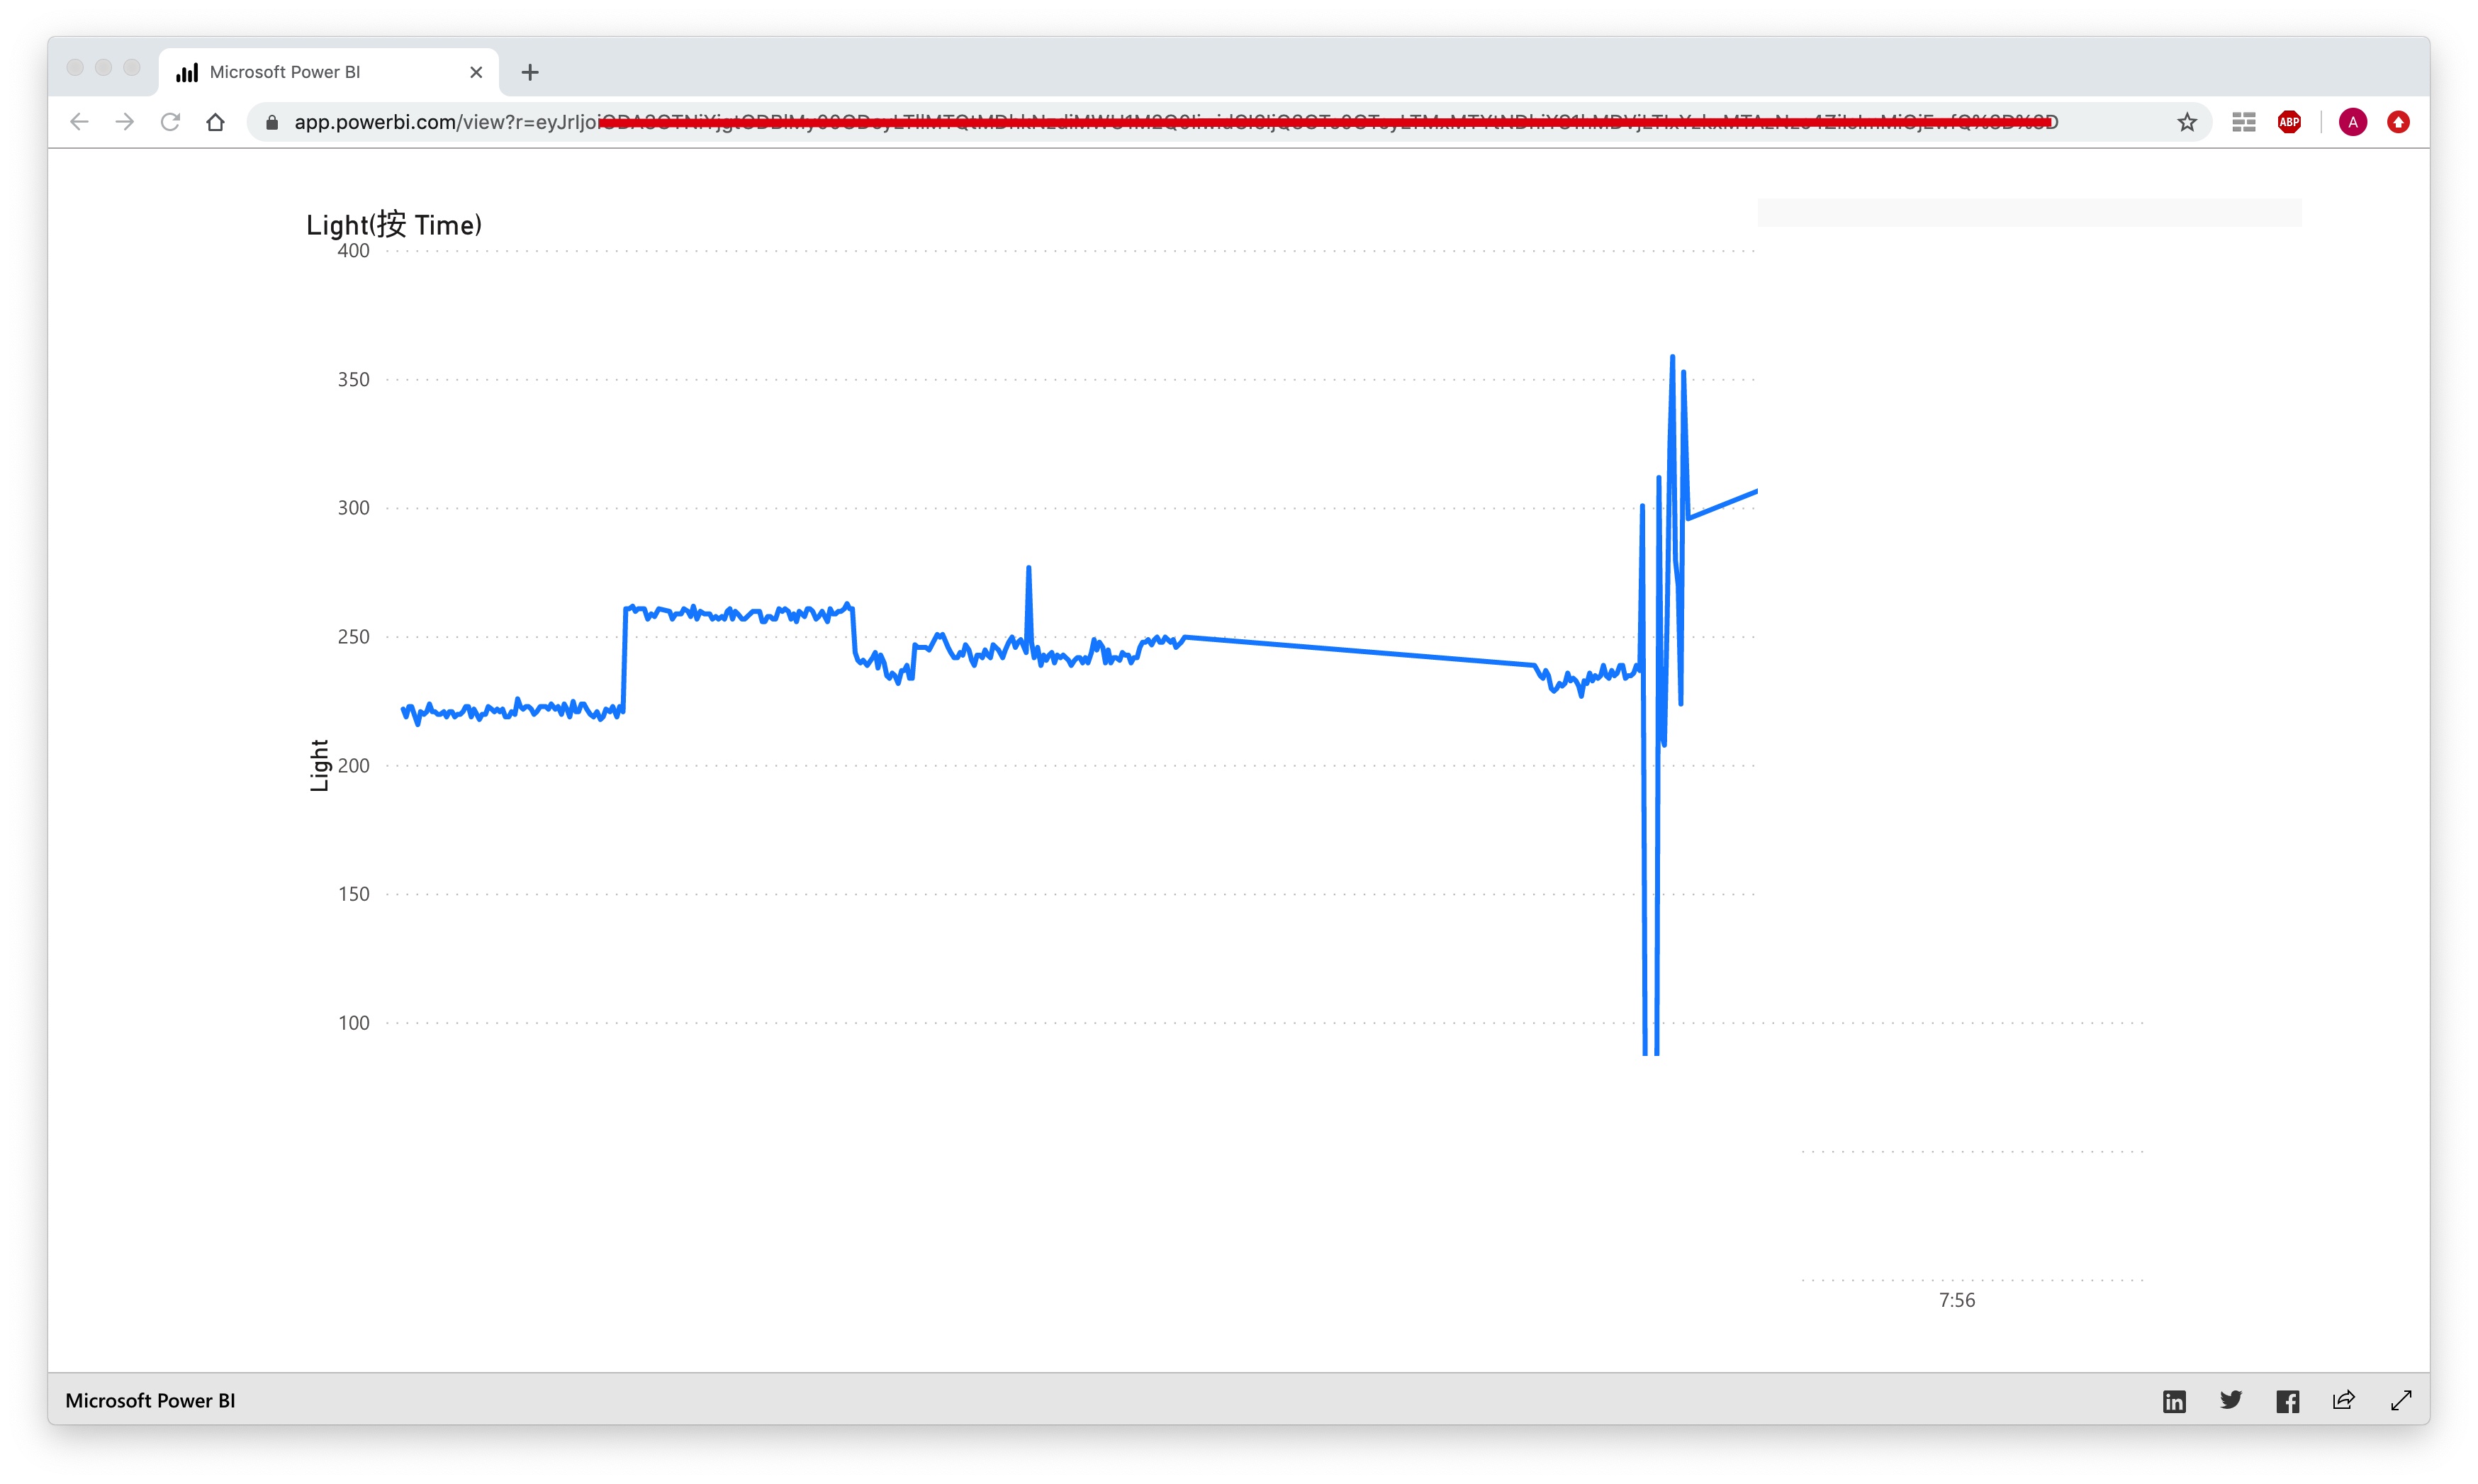This screenshot has height=1484, width=2478.
Task: Click the Microsoft Power BI footer link
Action: [150, 1401]
